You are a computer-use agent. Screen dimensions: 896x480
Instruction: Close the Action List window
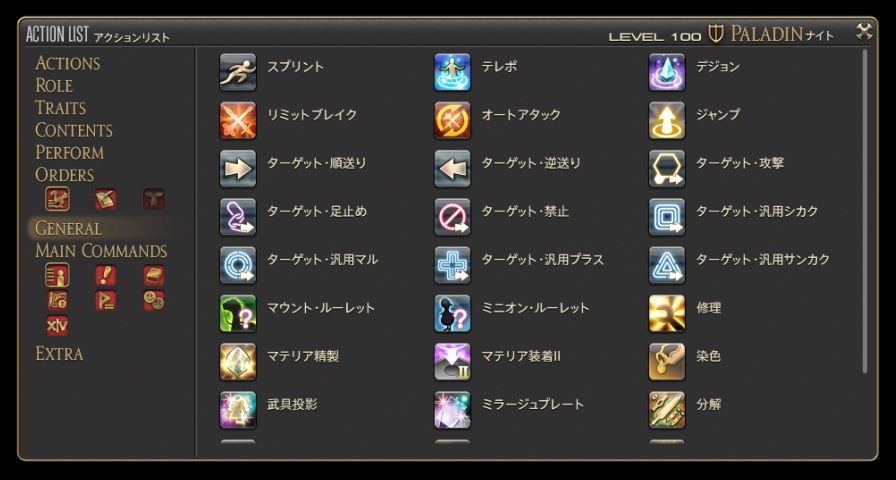click(864, 32)
